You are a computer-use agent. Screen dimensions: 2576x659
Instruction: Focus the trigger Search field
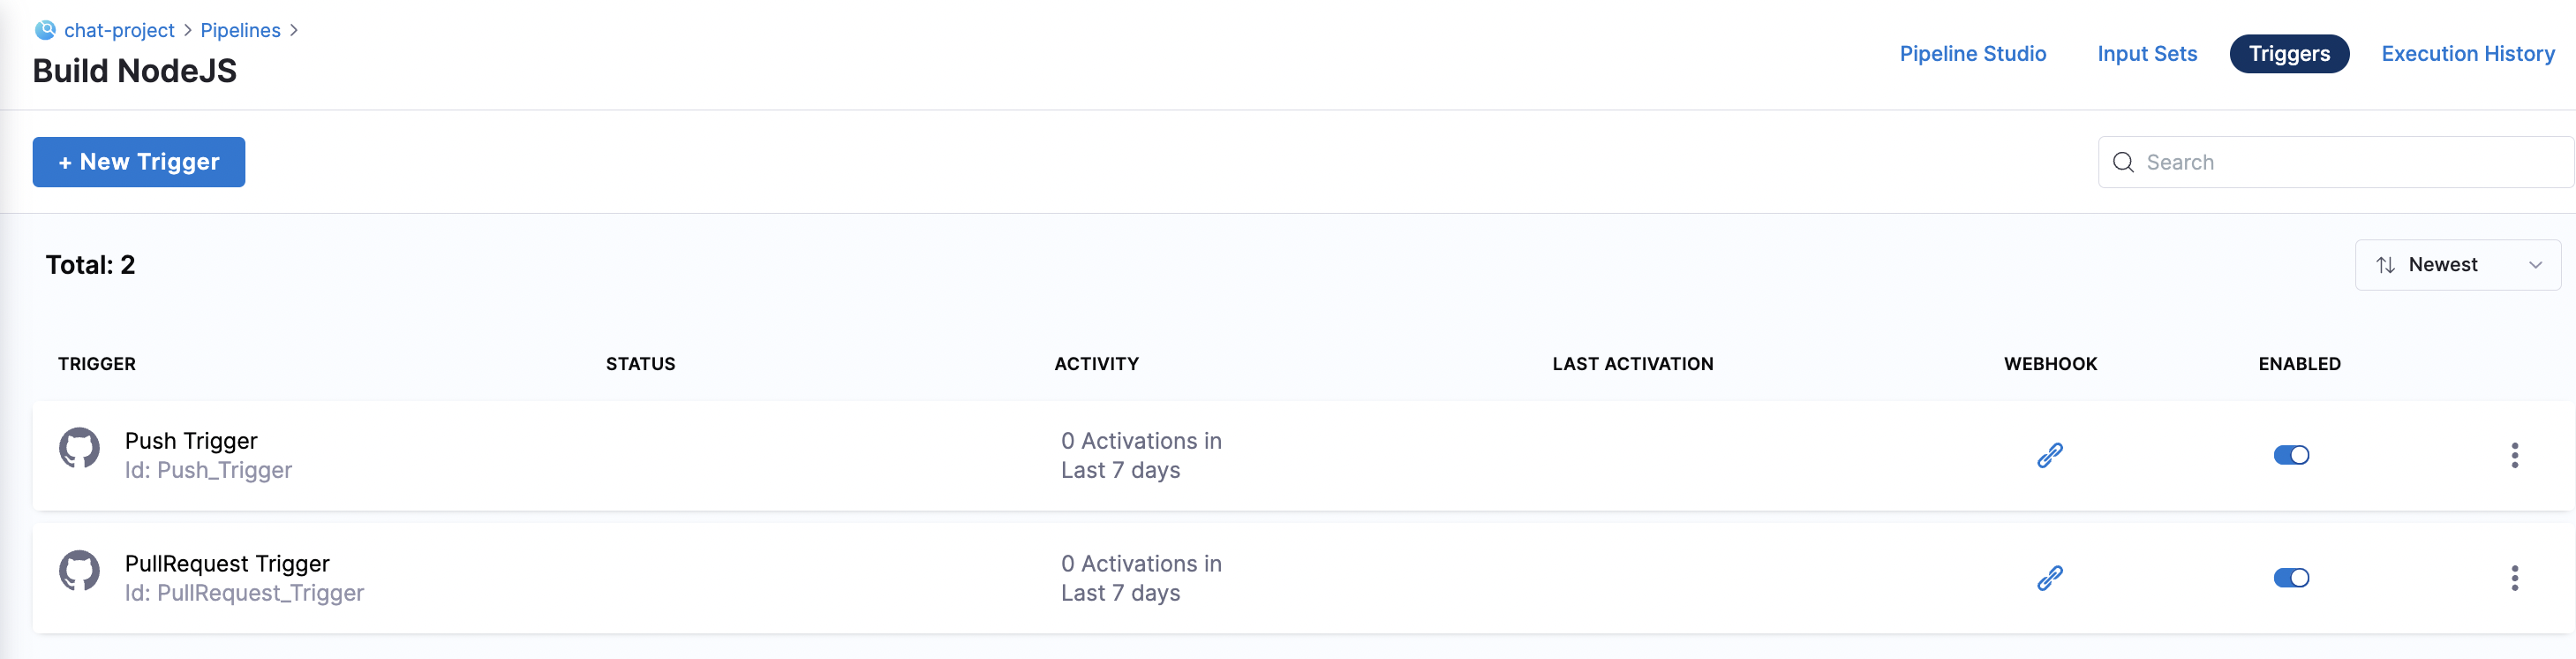2335,162
